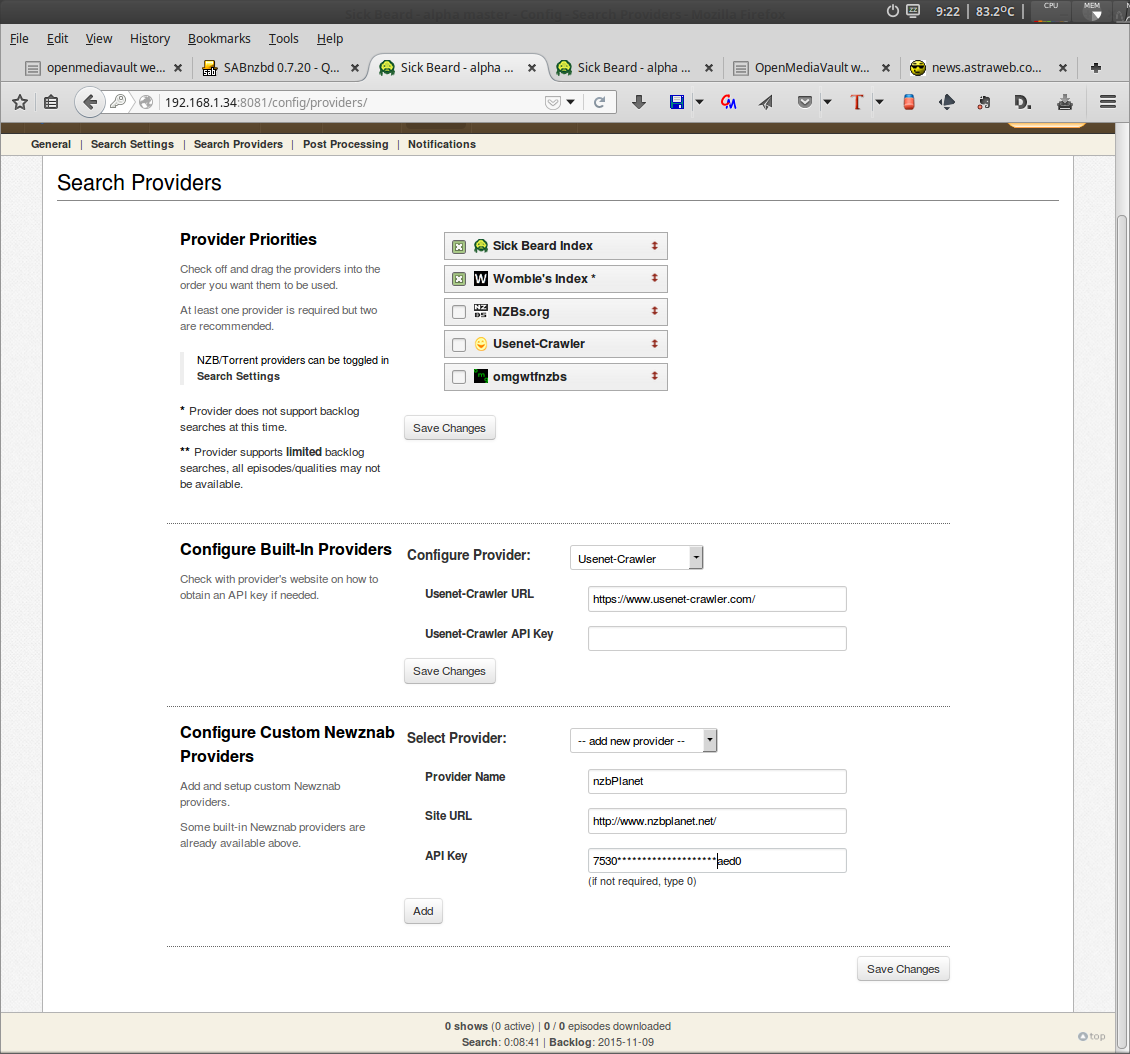This screenshot has height=1054, width=1130.
Task: Open the address bar history dropdown
Action: coord(571,102)
